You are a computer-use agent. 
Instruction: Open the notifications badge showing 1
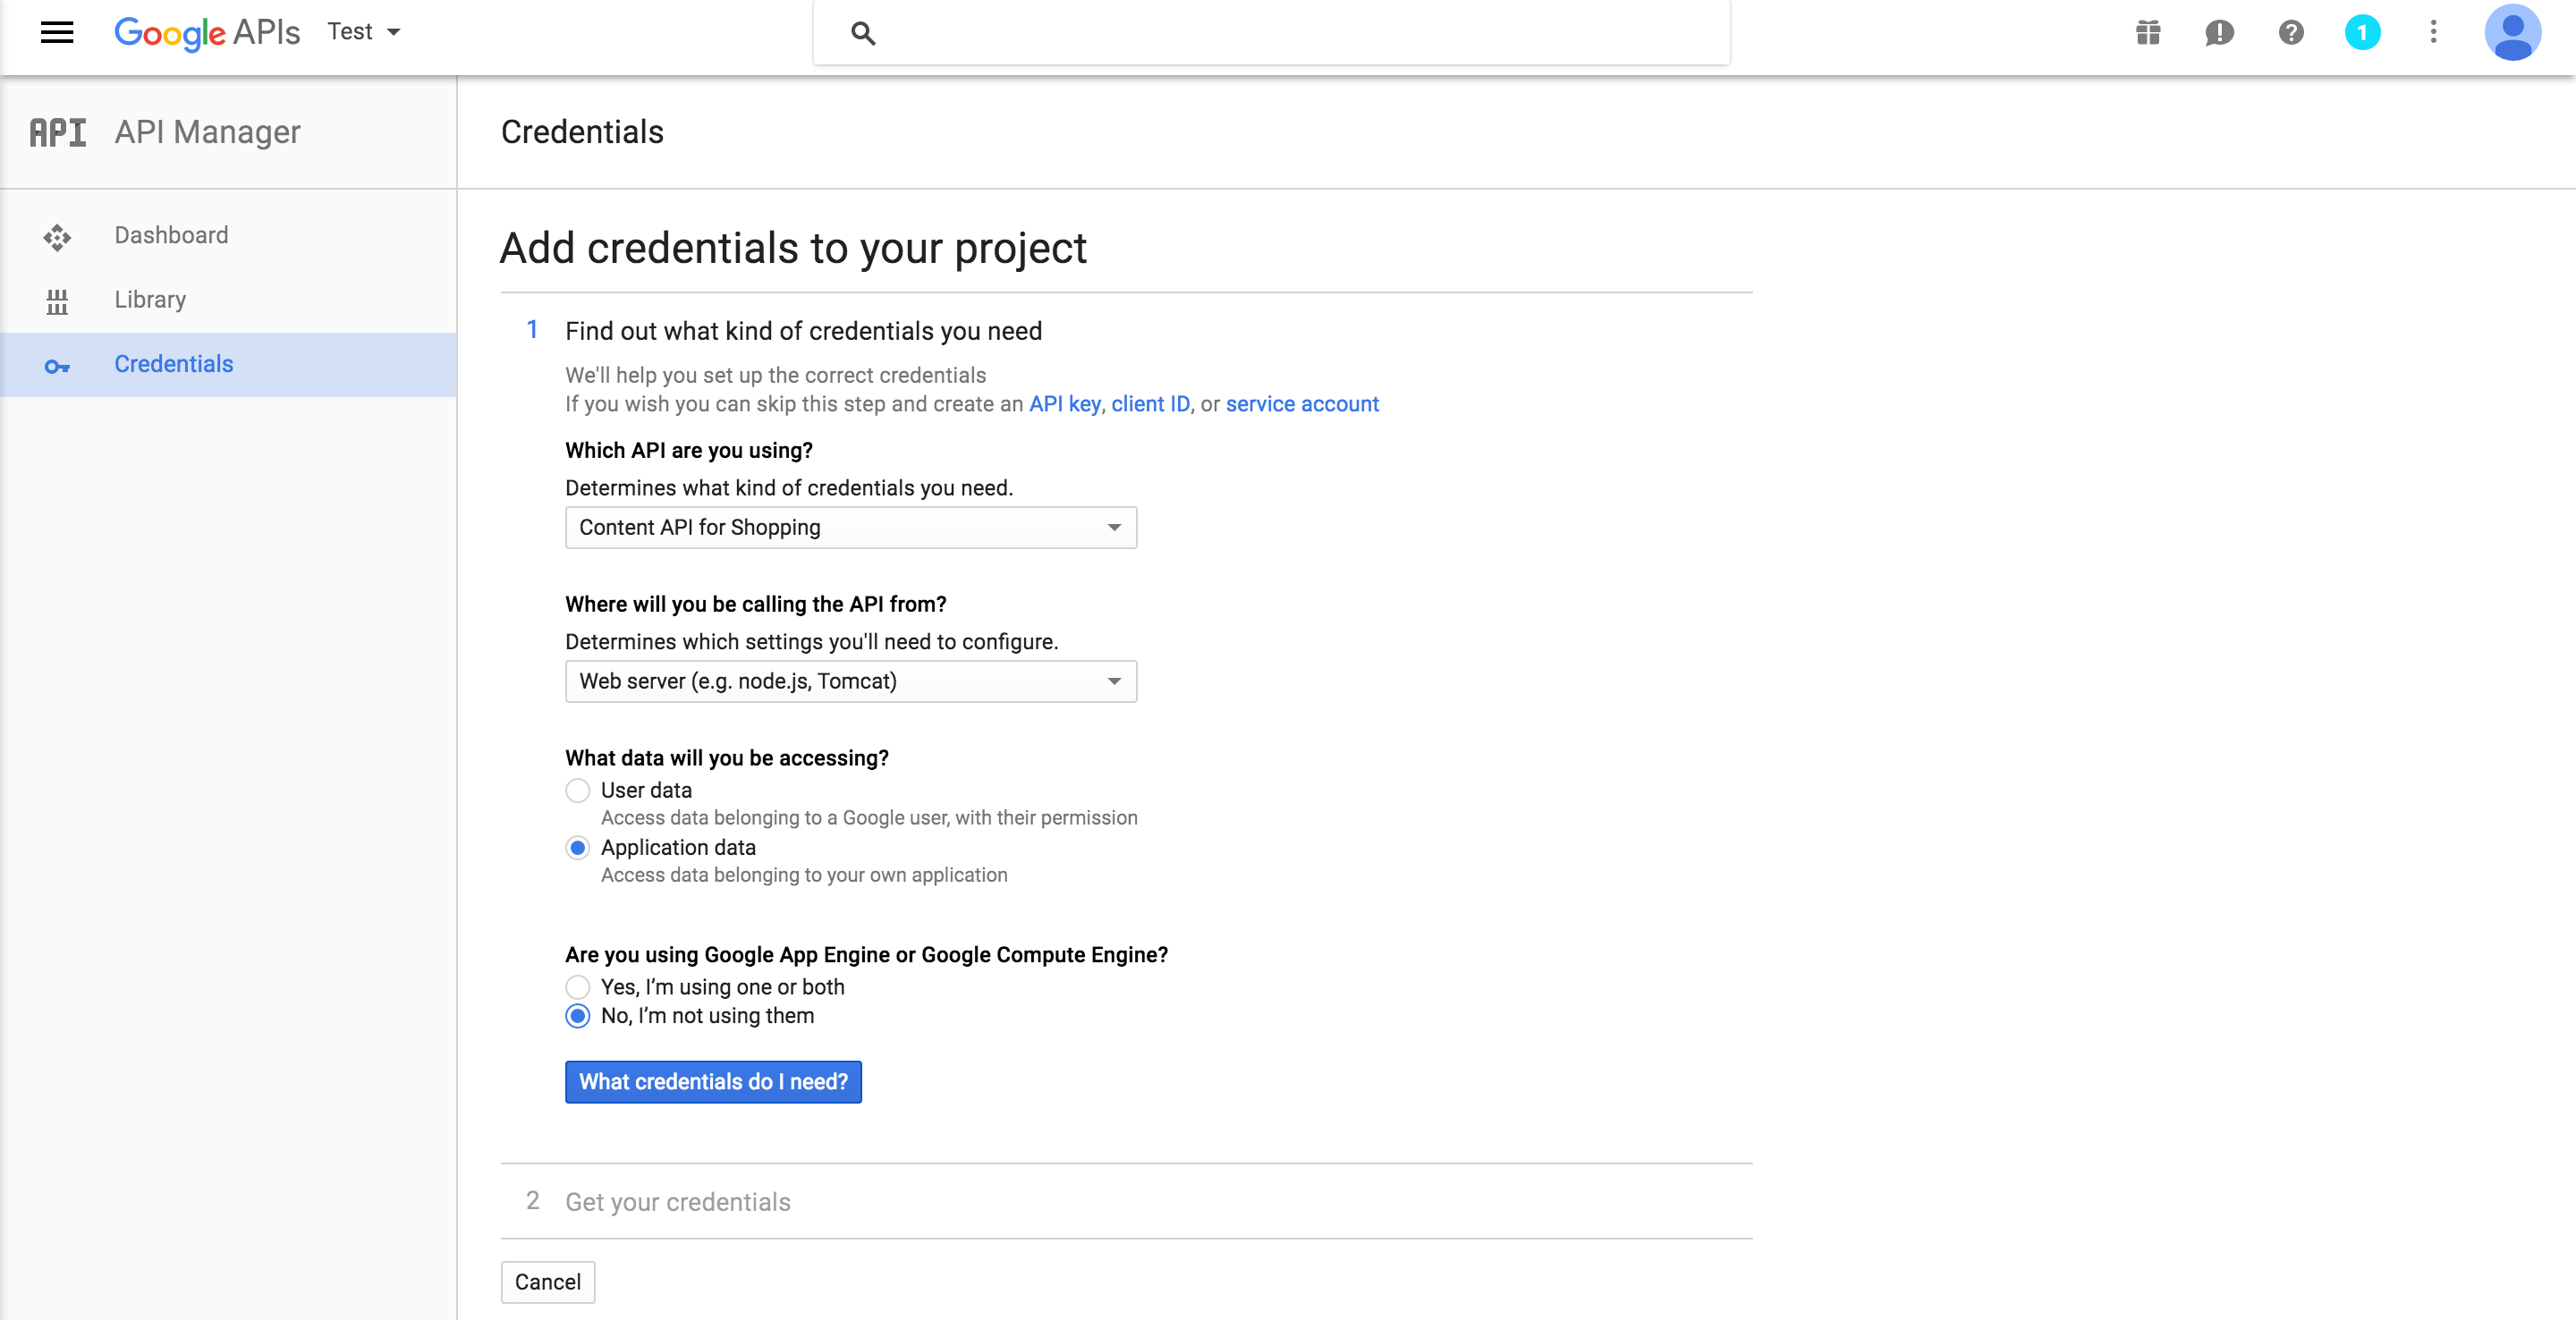tap(2362, 33)
